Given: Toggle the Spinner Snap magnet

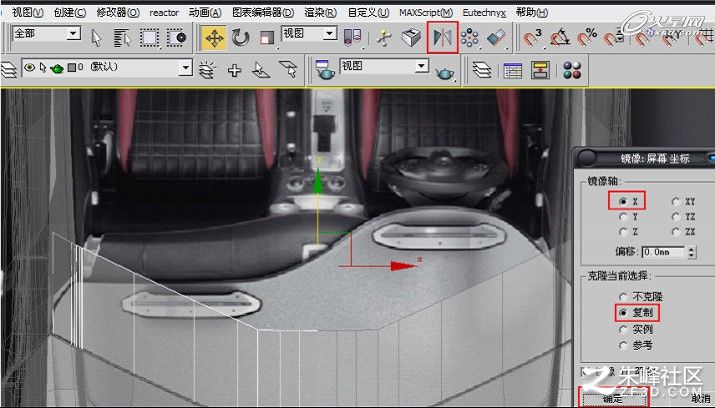Looking at the screenshot, I should [614, 37].
